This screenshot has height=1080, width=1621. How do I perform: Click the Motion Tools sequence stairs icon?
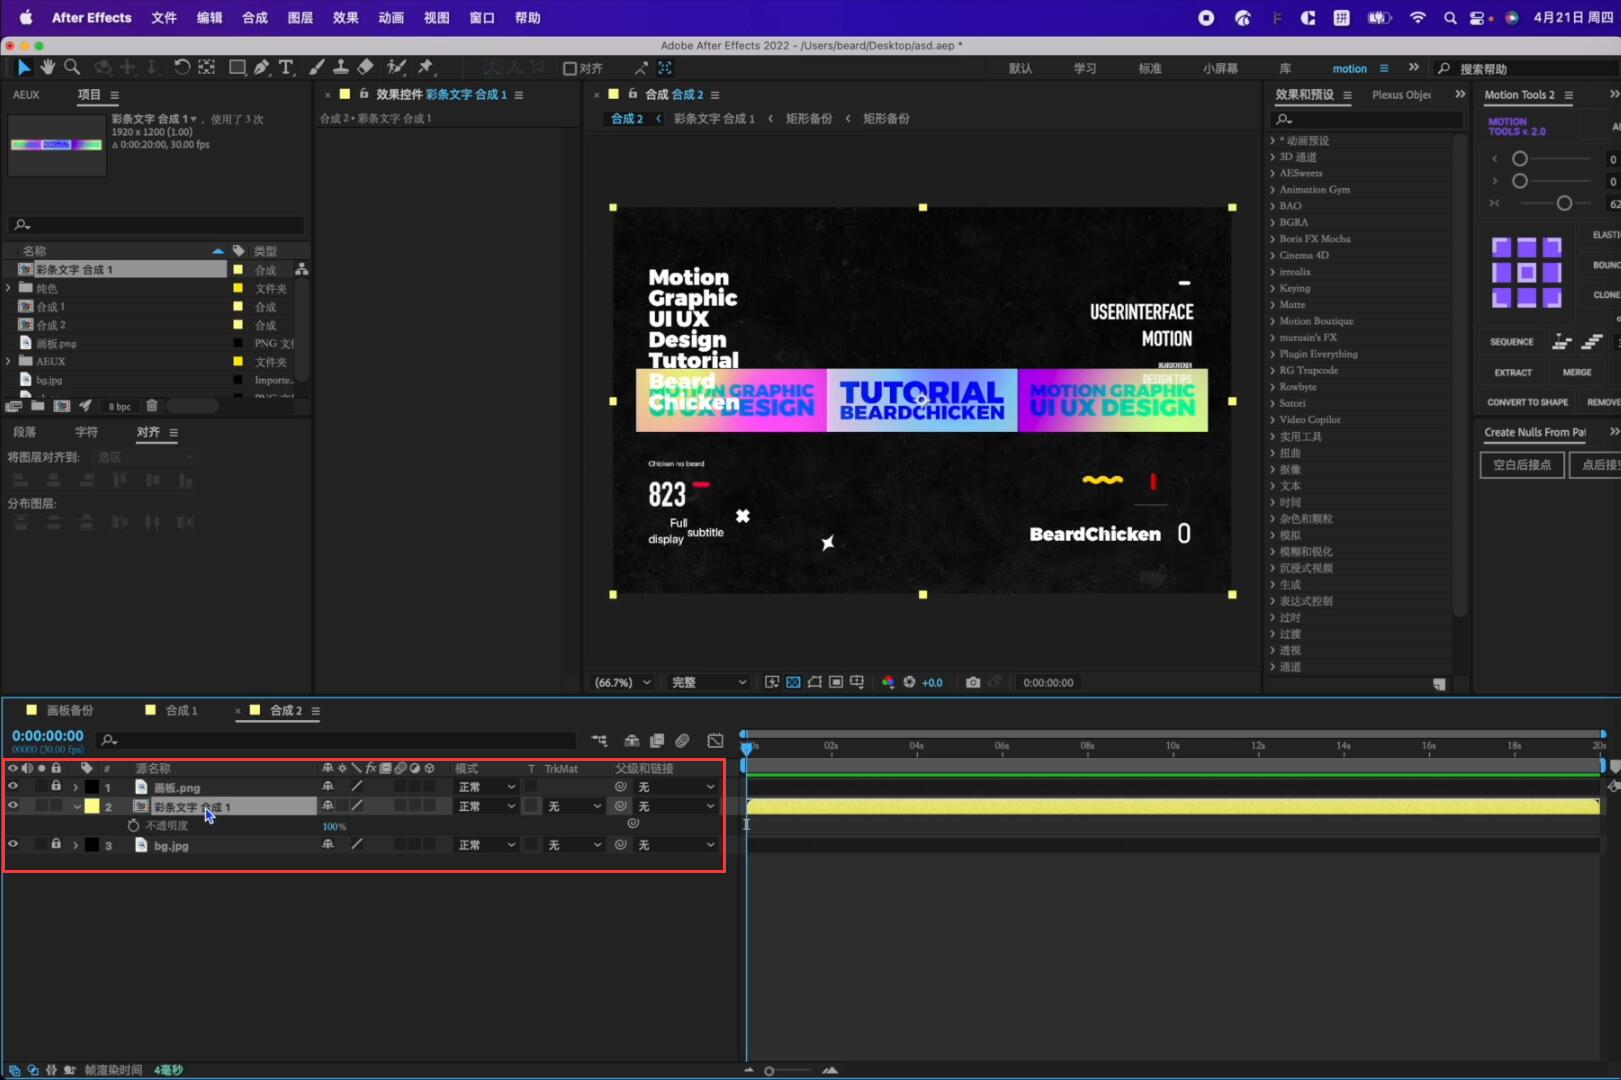click(1561, 342)
